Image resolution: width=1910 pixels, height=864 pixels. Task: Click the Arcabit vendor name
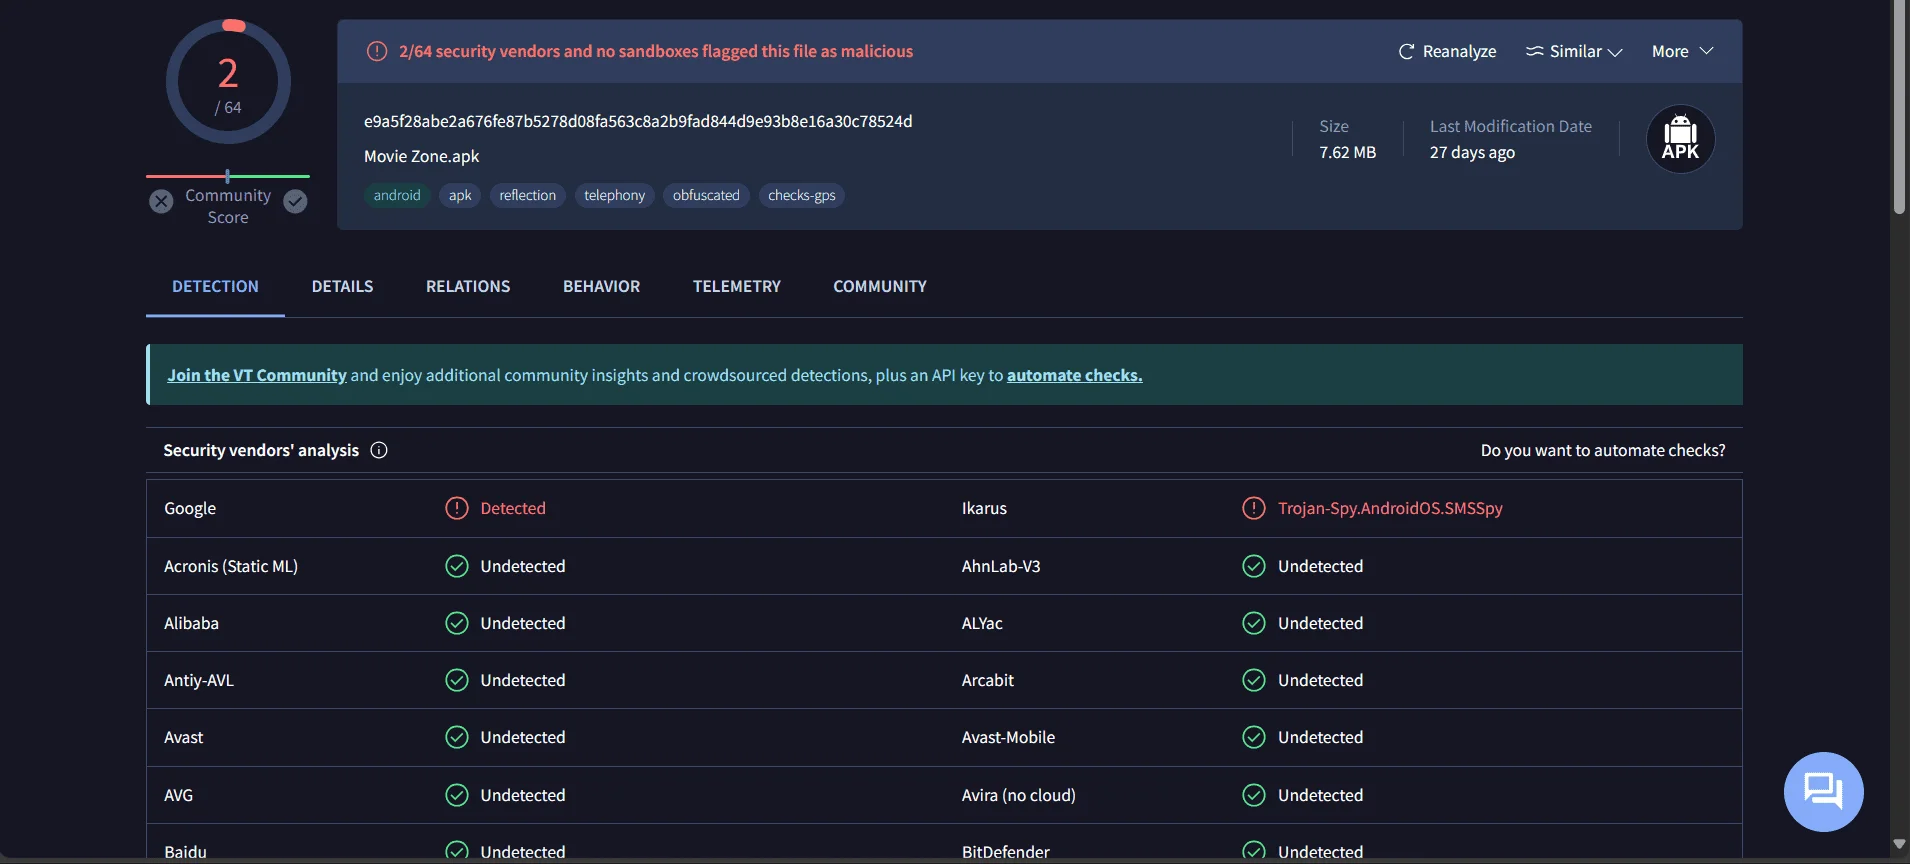[x=988, y=680]
